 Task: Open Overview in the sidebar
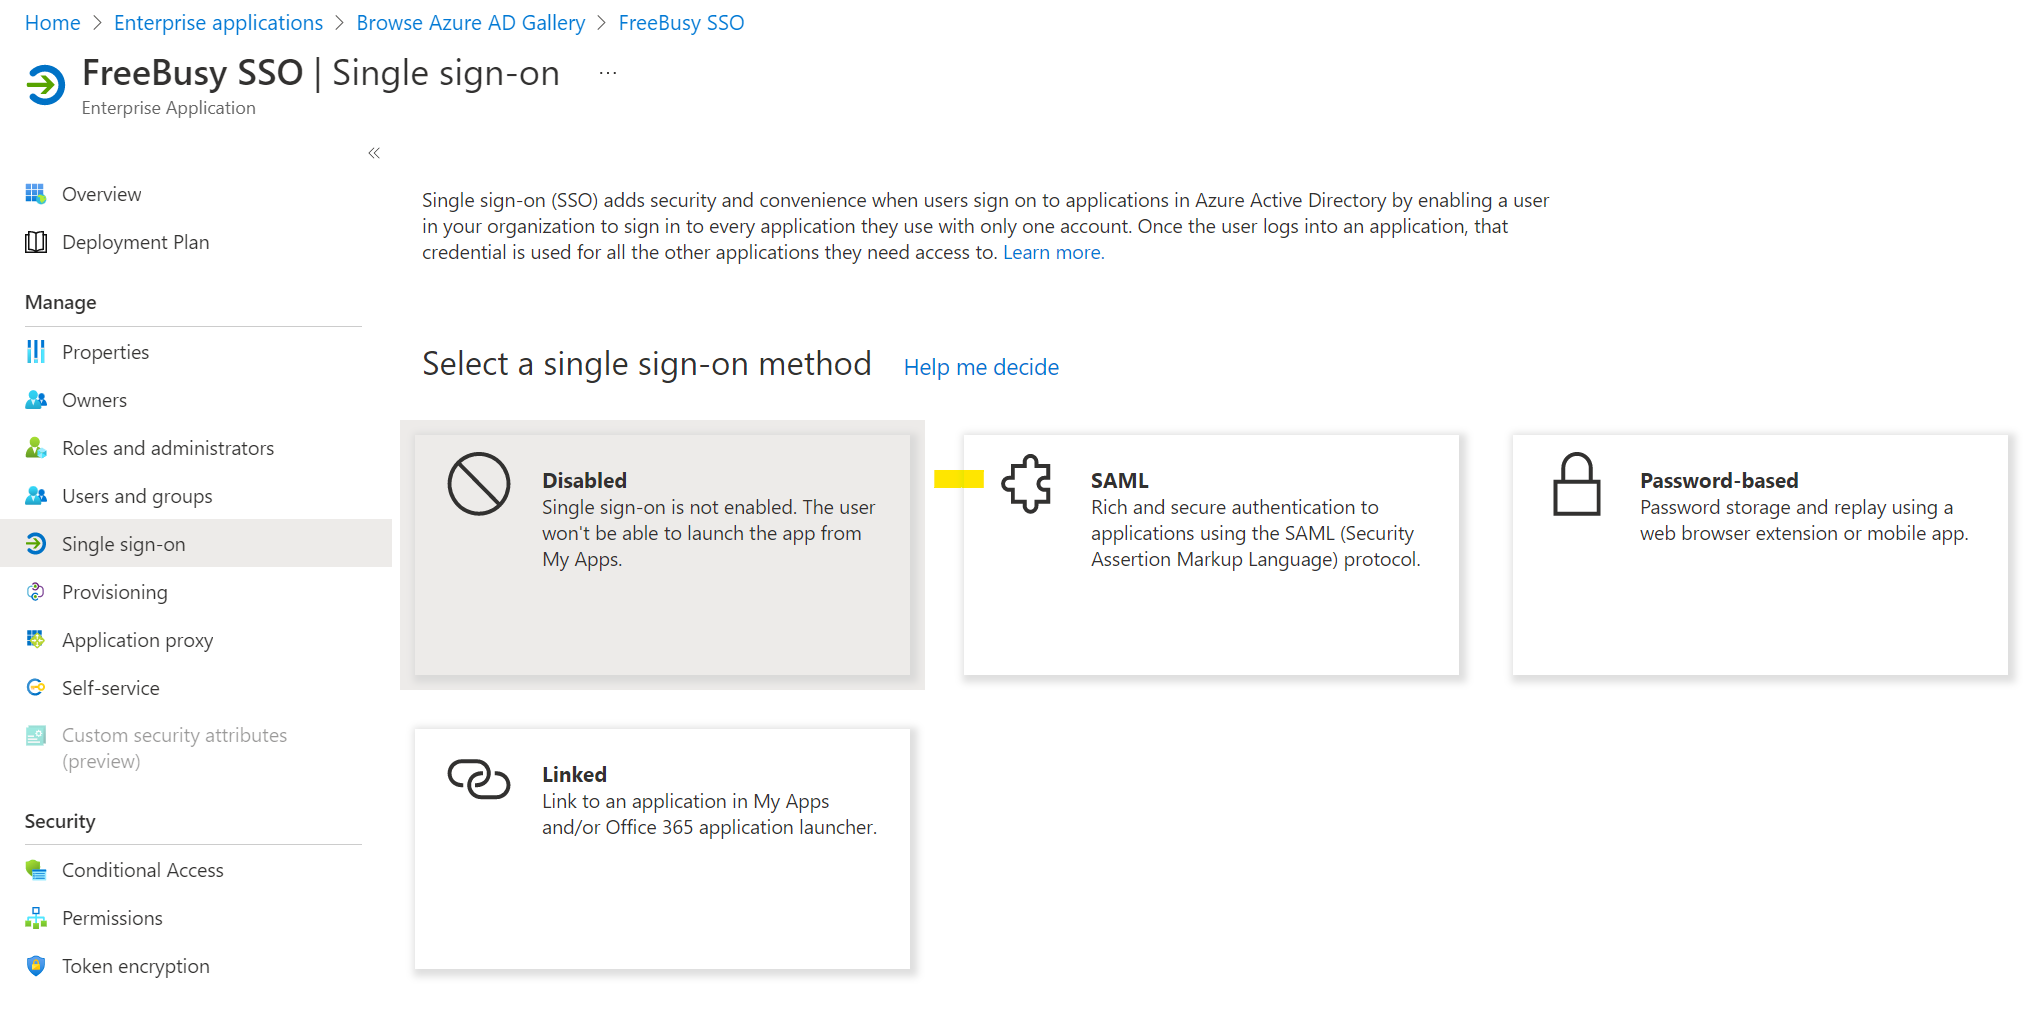(x=102, y=194)
